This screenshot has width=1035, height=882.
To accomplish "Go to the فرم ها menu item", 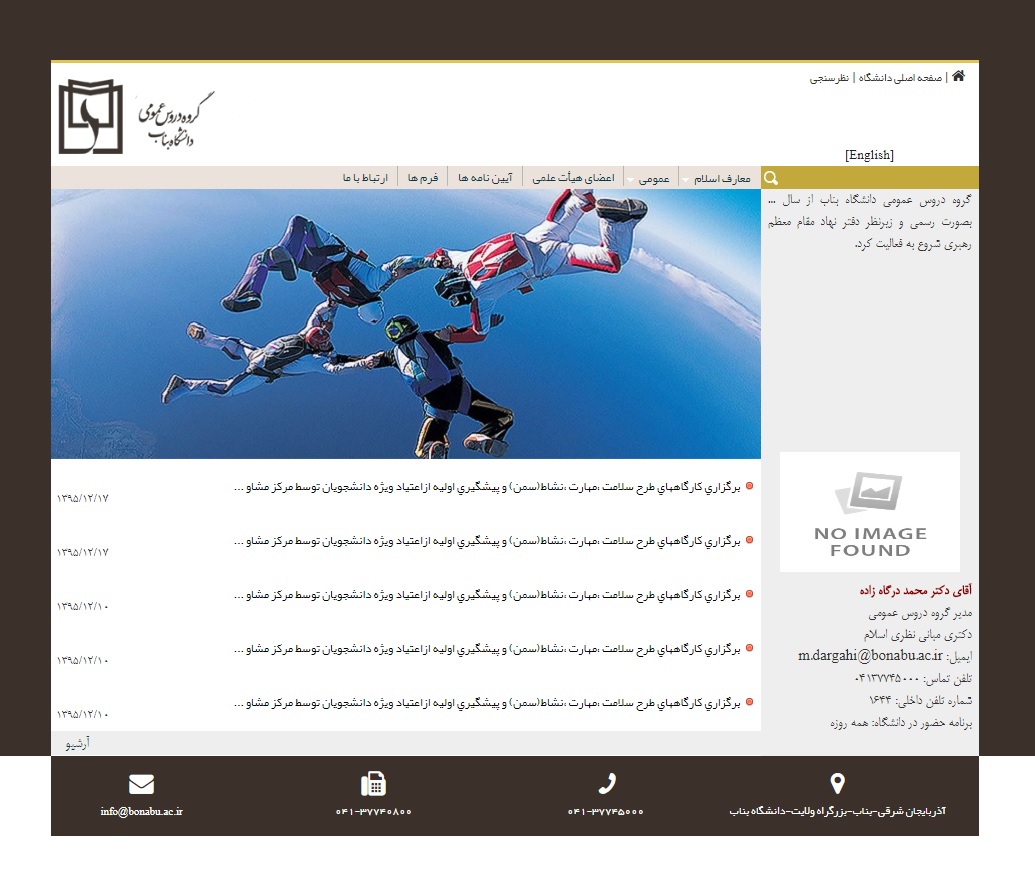I will 423,178.
